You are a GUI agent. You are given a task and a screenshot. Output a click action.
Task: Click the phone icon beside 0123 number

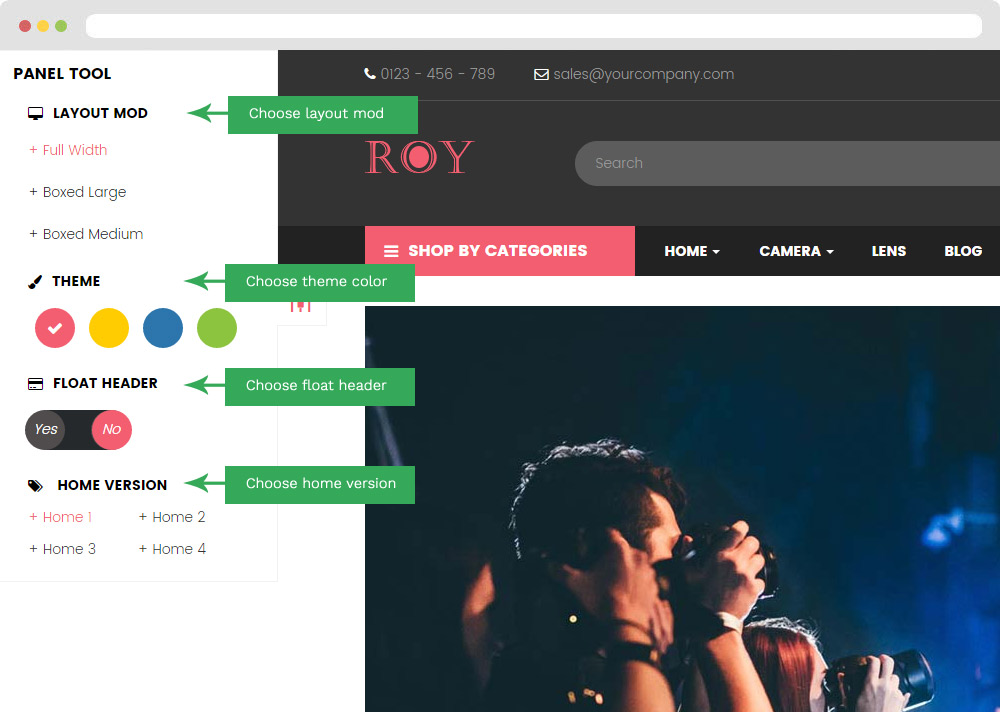pos(369,73)
